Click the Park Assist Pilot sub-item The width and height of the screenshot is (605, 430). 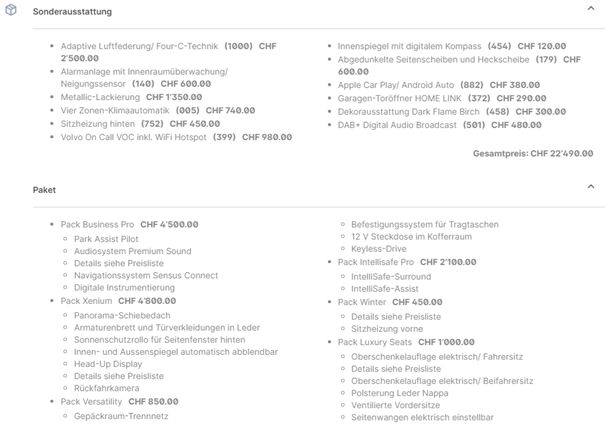pyautogui.click(x=105, y=238)
